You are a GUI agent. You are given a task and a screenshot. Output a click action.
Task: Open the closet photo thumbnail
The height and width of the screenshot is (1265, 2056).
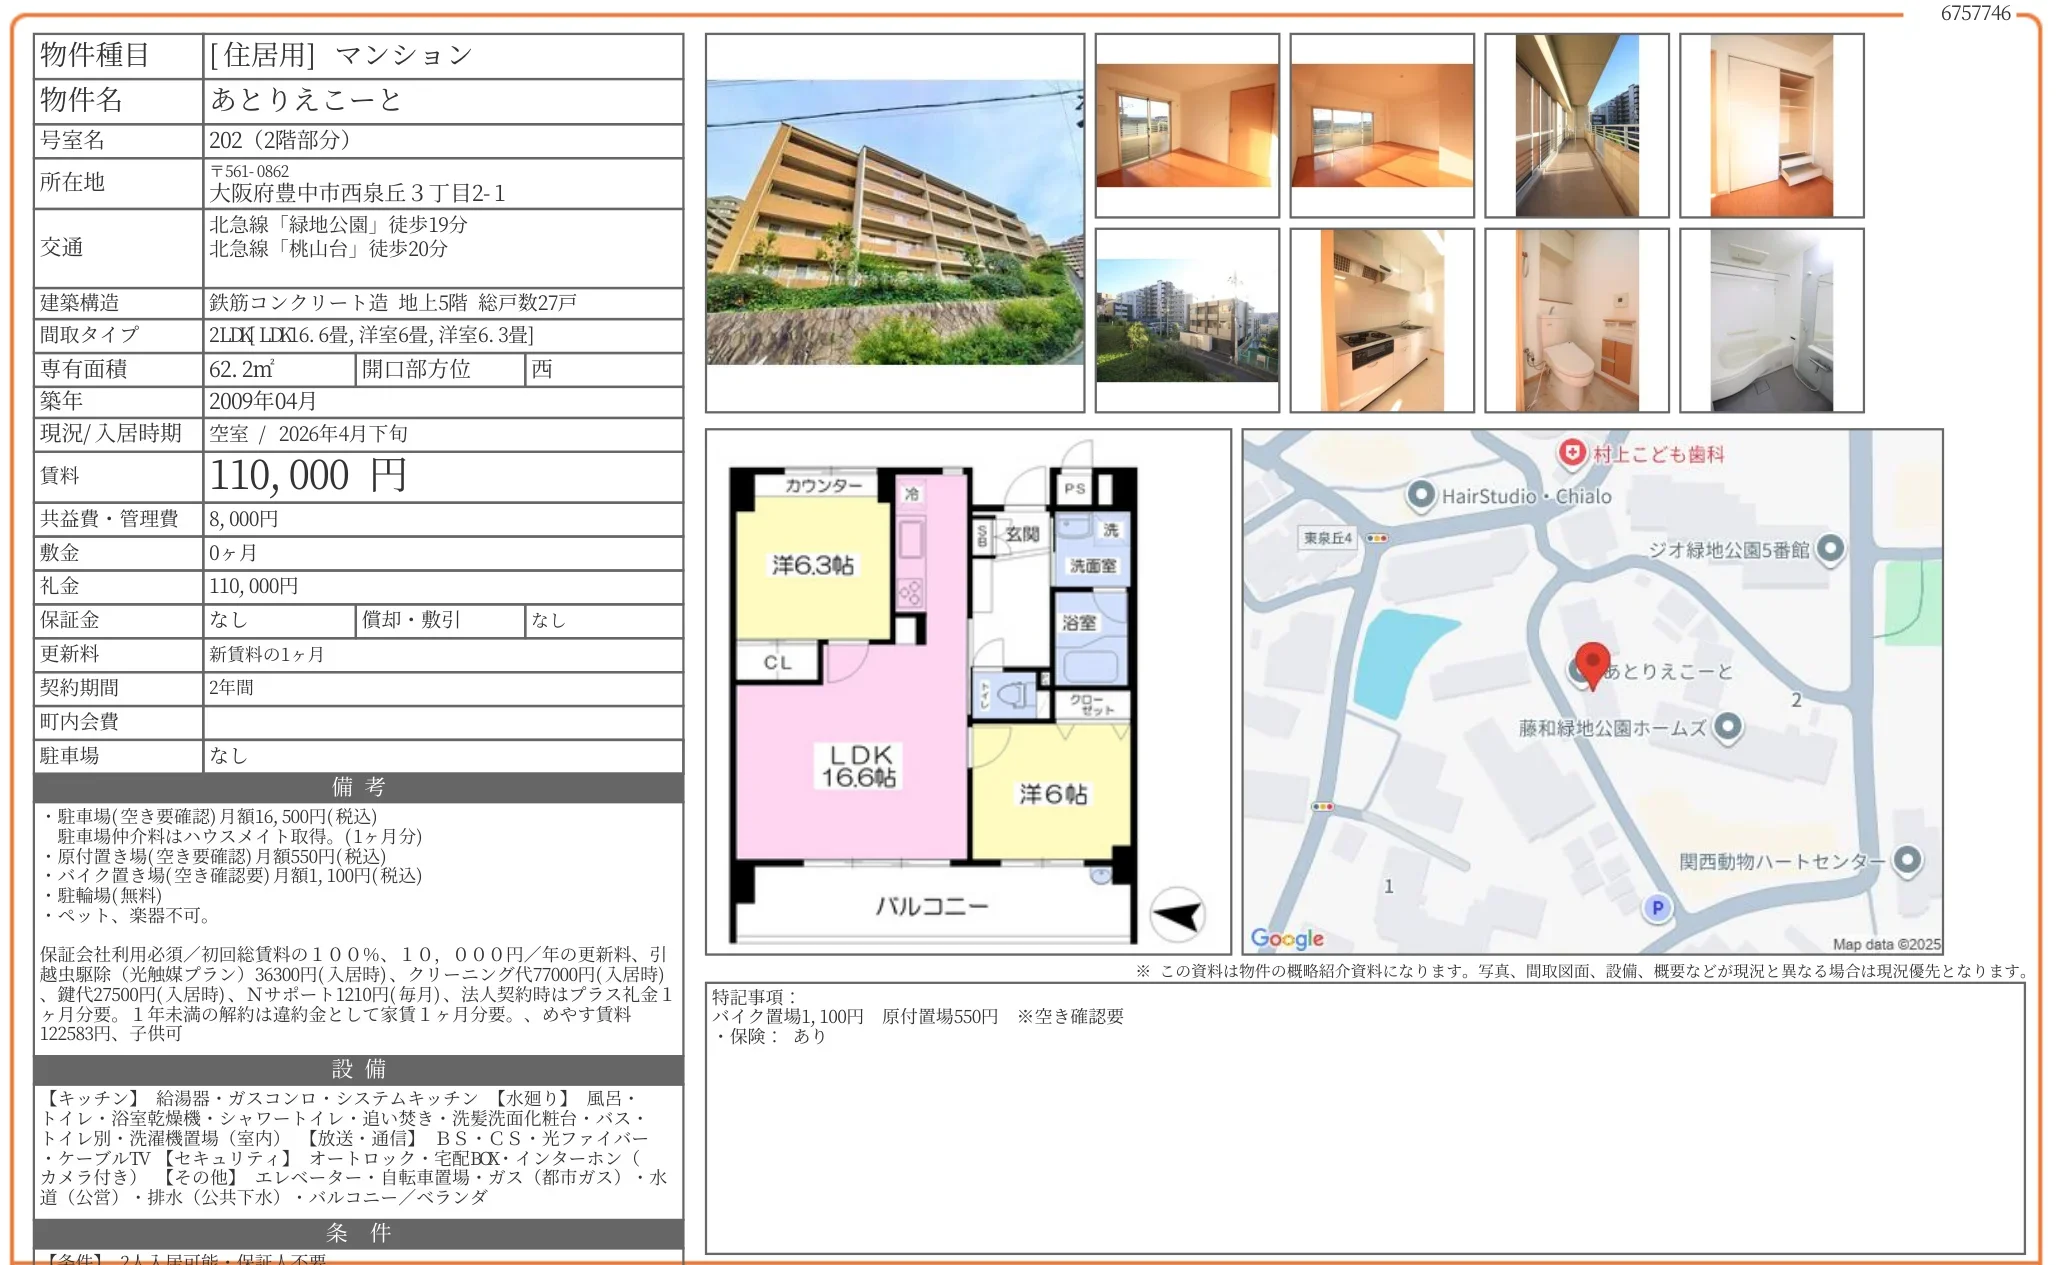click(1771, 125)
